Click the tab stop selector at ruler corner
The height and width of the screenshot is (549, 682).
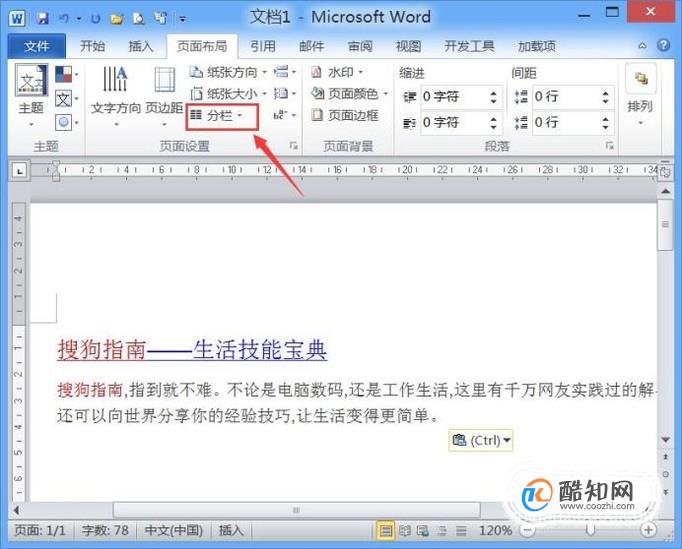click(19, 171)
